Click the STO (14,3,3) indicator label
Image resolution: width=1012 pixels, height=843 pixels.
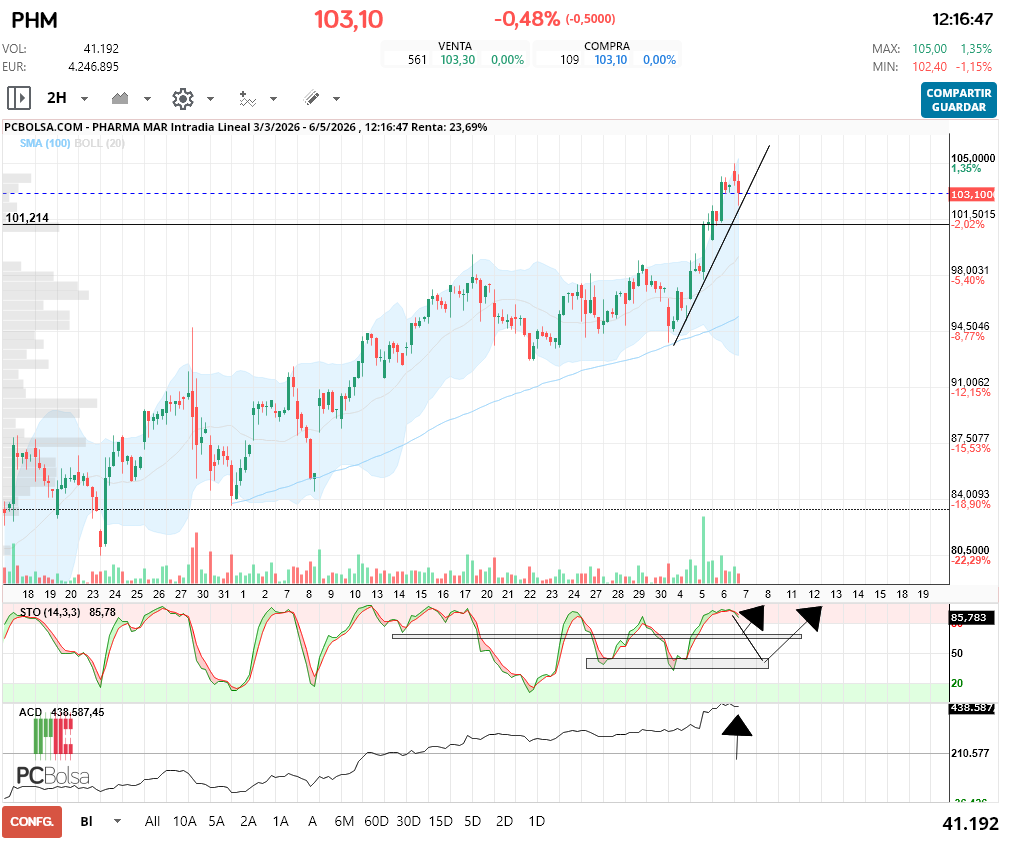pos(50,612)
